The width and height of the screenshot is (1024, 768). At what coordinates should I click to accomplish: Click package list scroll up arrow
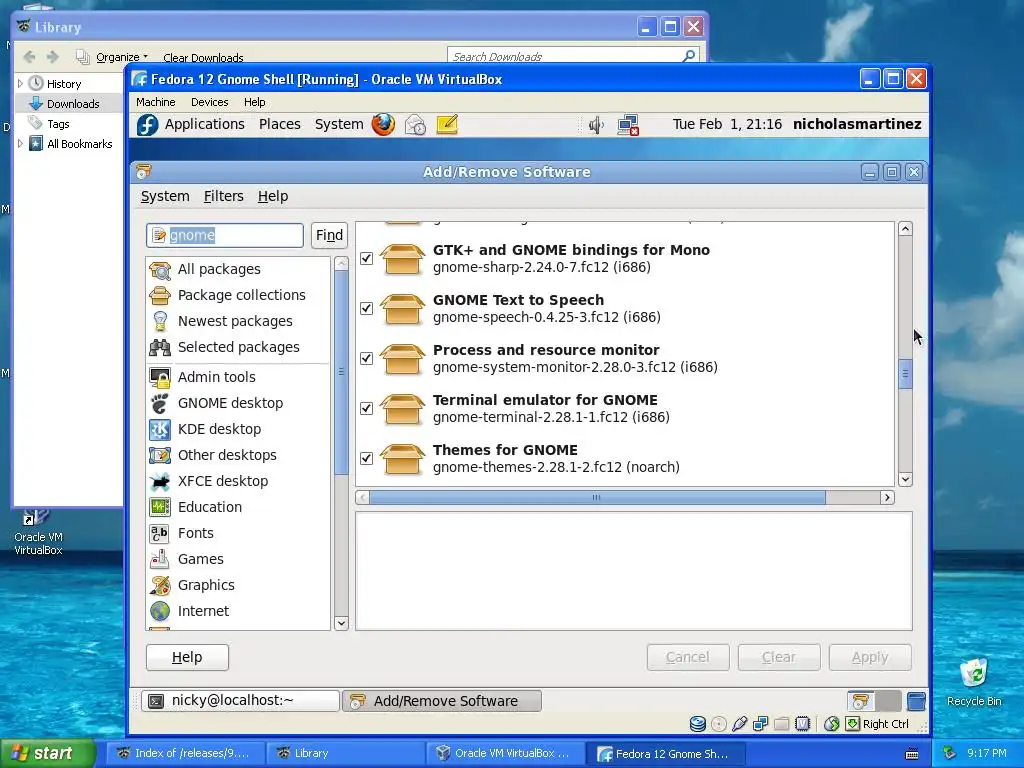tap(905, 229)
